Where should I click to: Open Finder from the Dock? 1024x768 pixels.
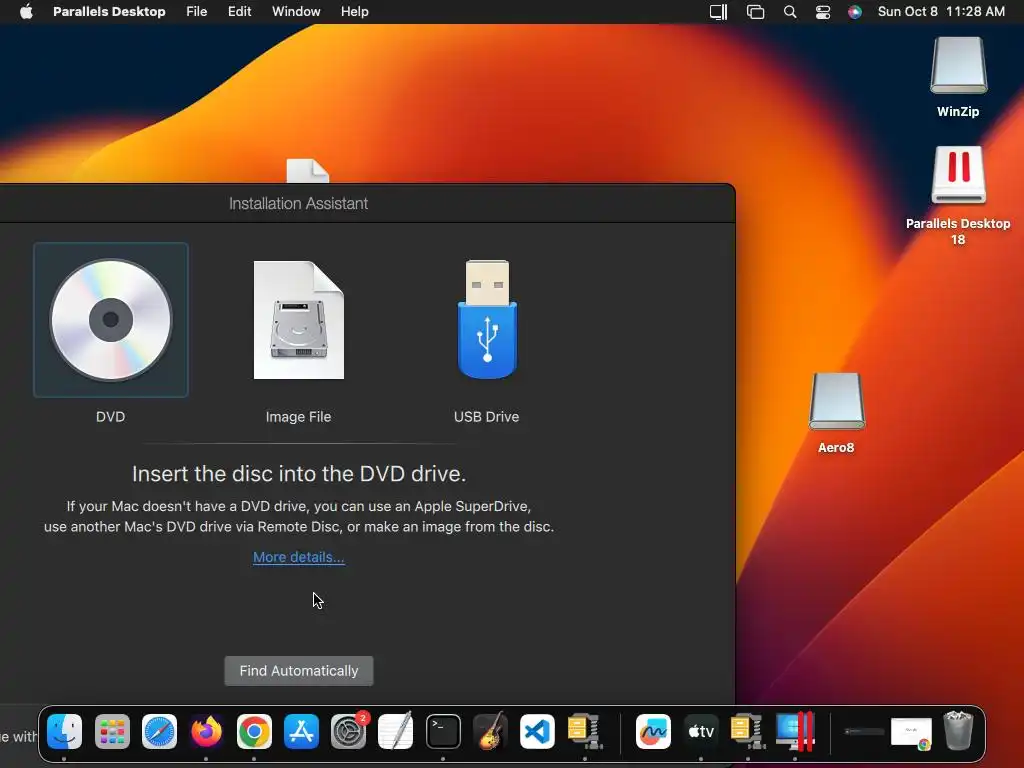65,731
